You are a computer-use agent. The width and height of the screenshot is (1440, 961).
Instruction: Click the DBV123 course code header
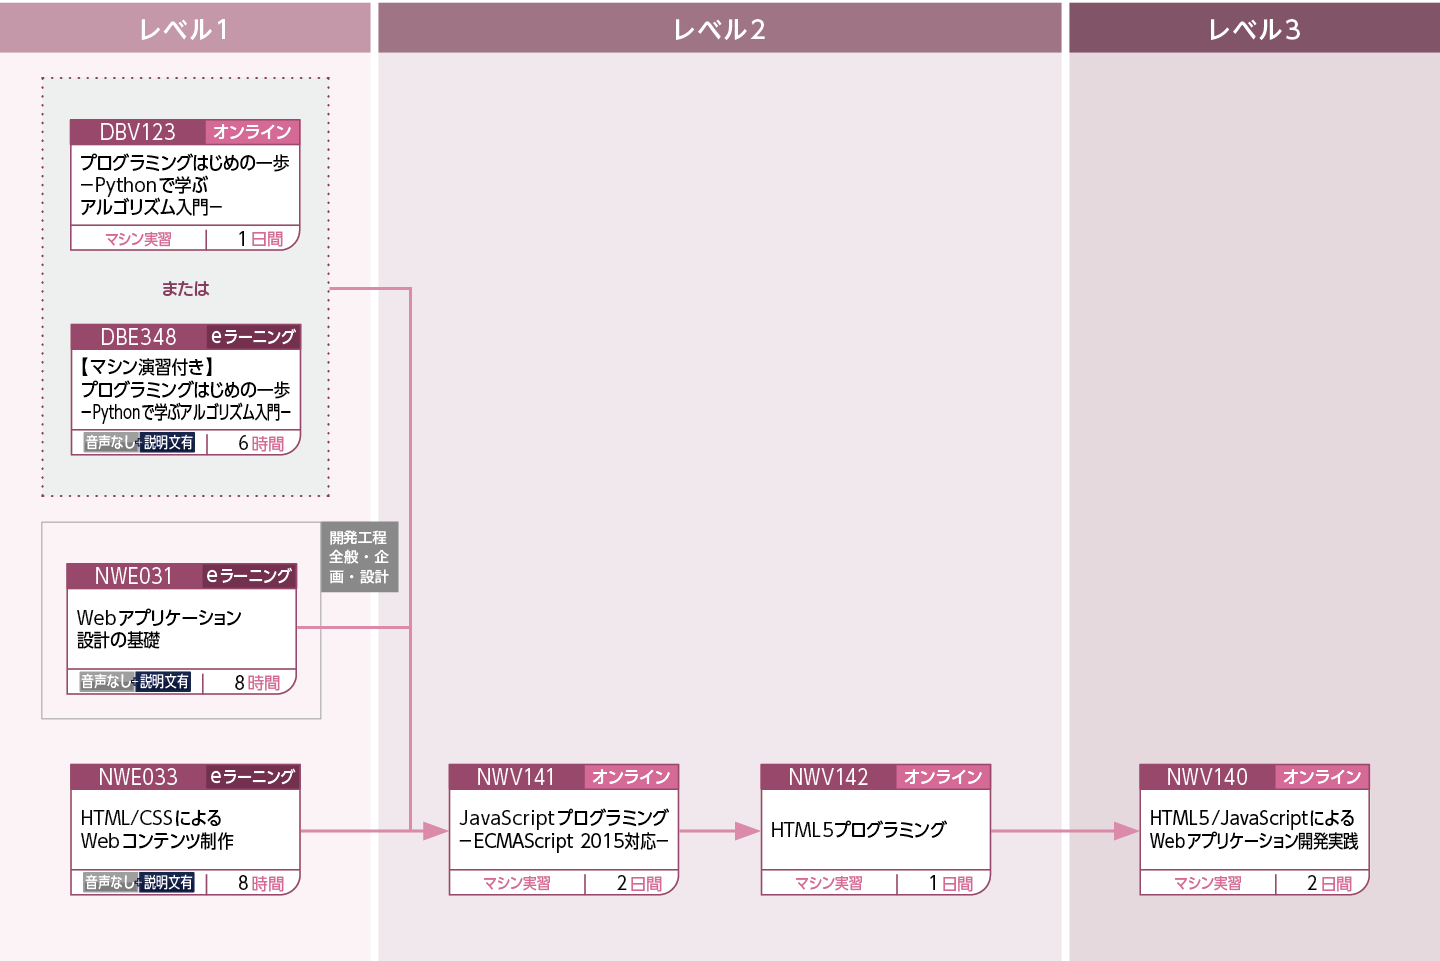(138, 132)
